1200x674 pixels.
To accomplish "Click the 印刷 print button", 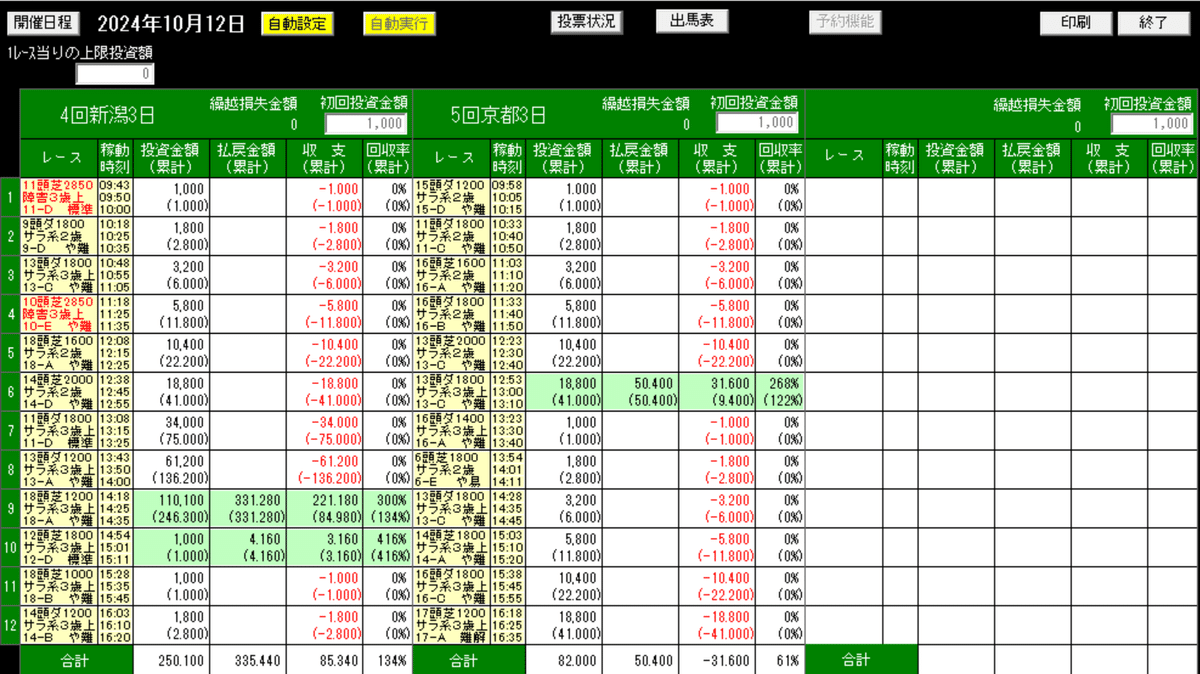I will pos(1076,22).
